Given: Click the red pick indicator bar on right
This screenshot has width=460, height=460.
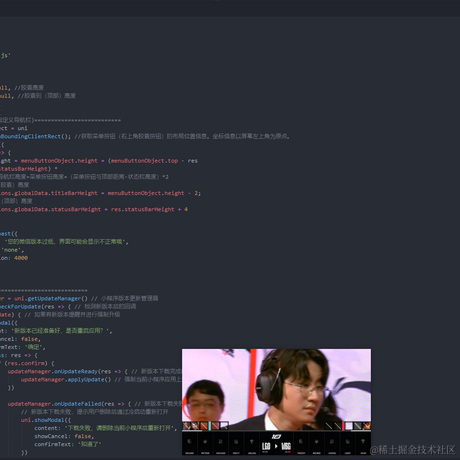Looking at the screenshot, I should point(343,426).
